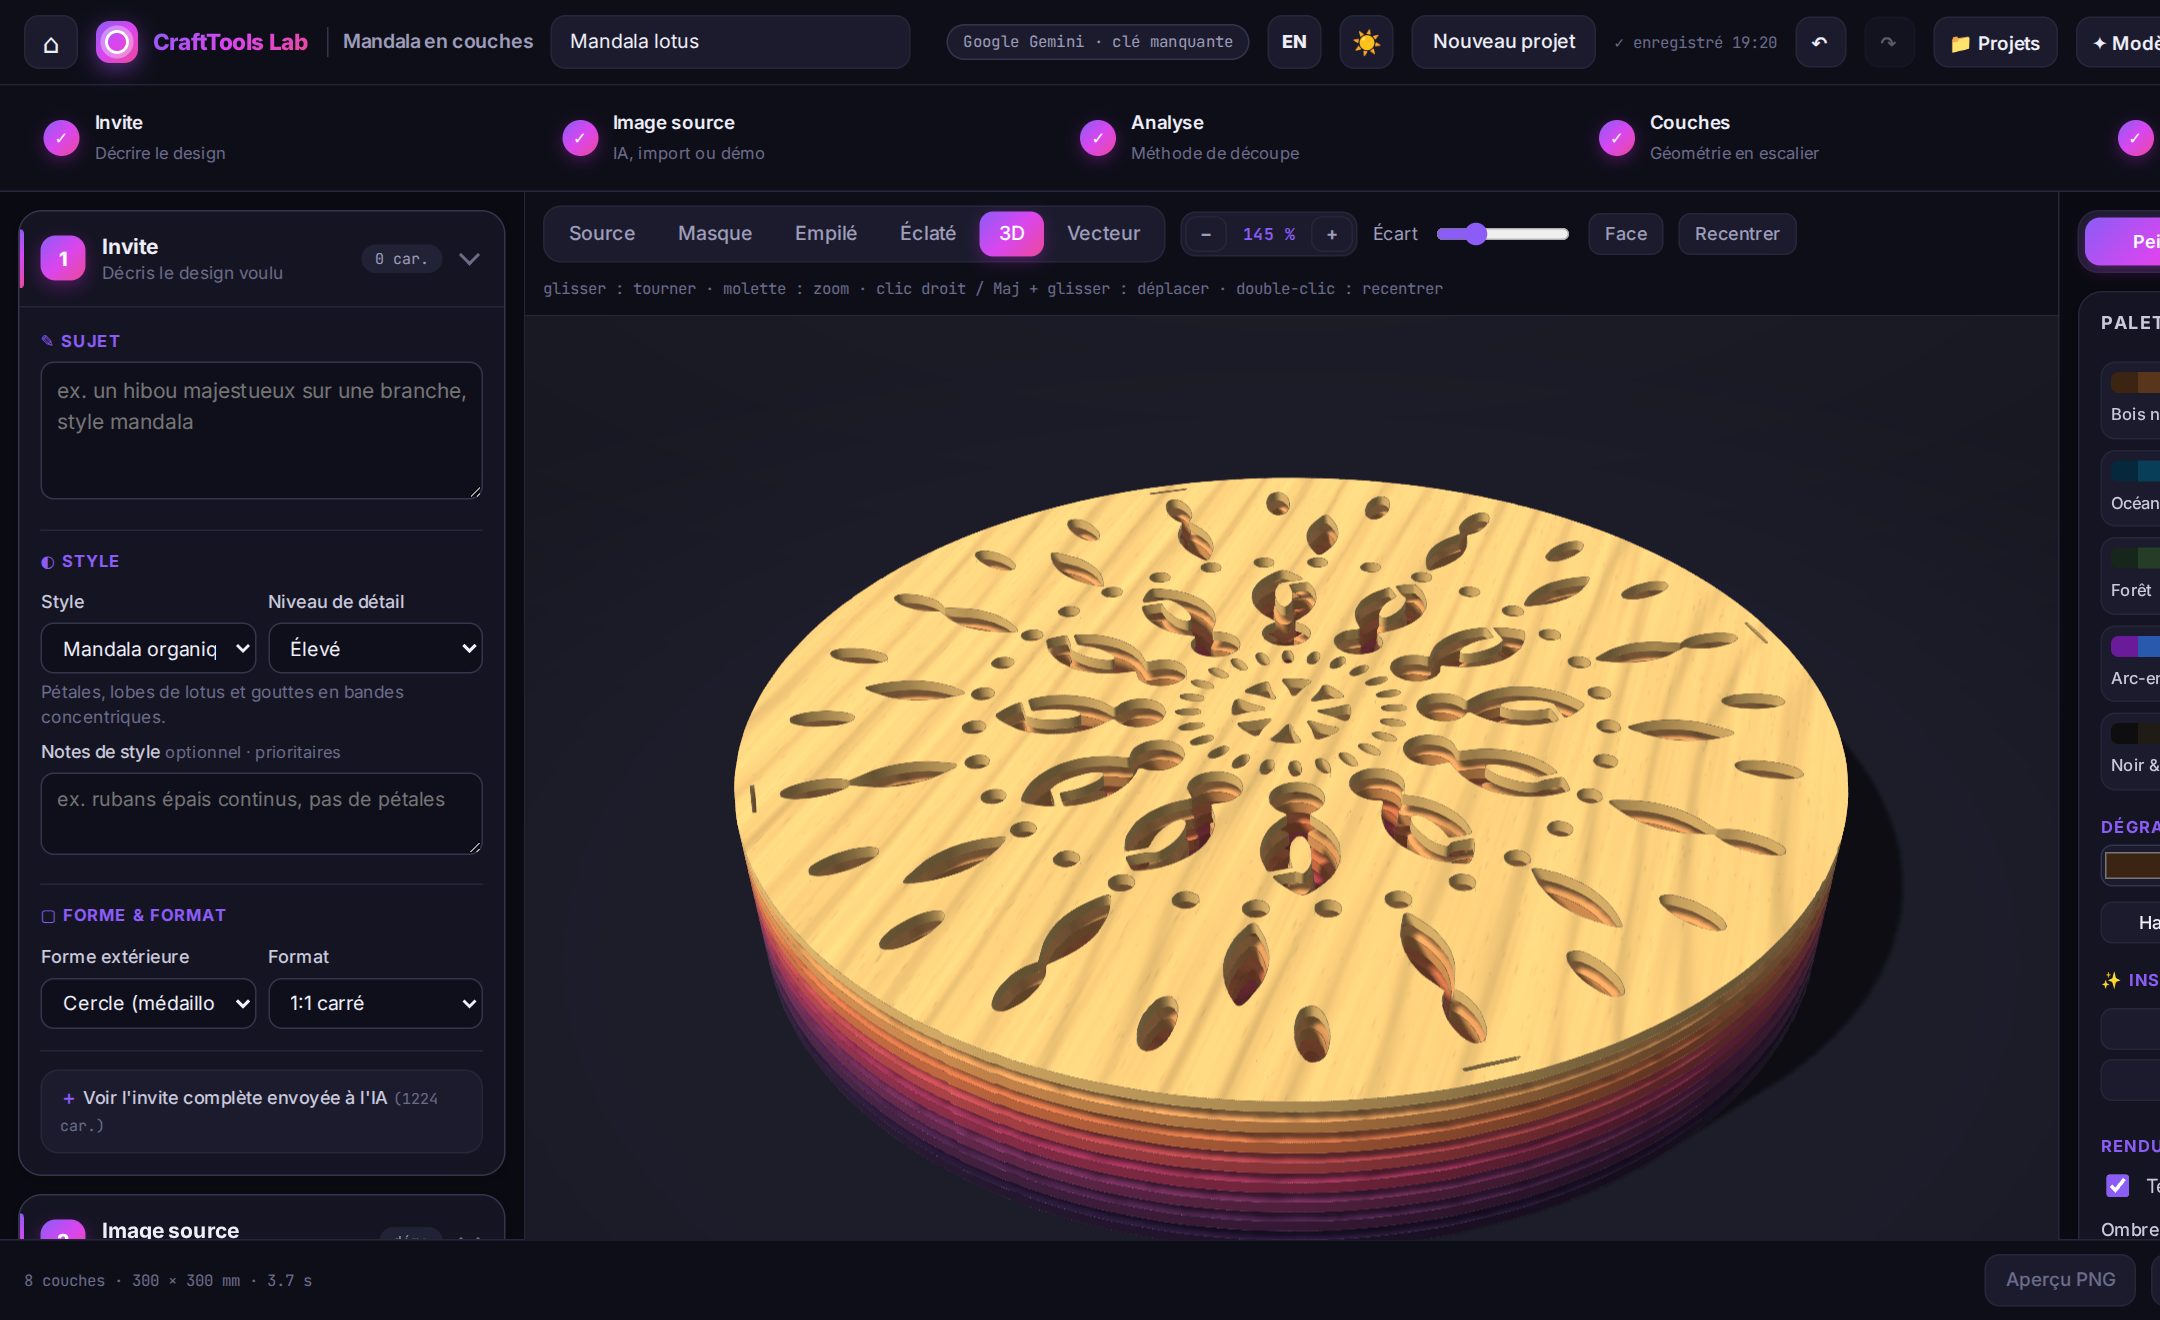This screenshot has width=2160, height=1320.
Task: Open Niveau de détail dropdown Élevé
Action: (x=375, y=649)
